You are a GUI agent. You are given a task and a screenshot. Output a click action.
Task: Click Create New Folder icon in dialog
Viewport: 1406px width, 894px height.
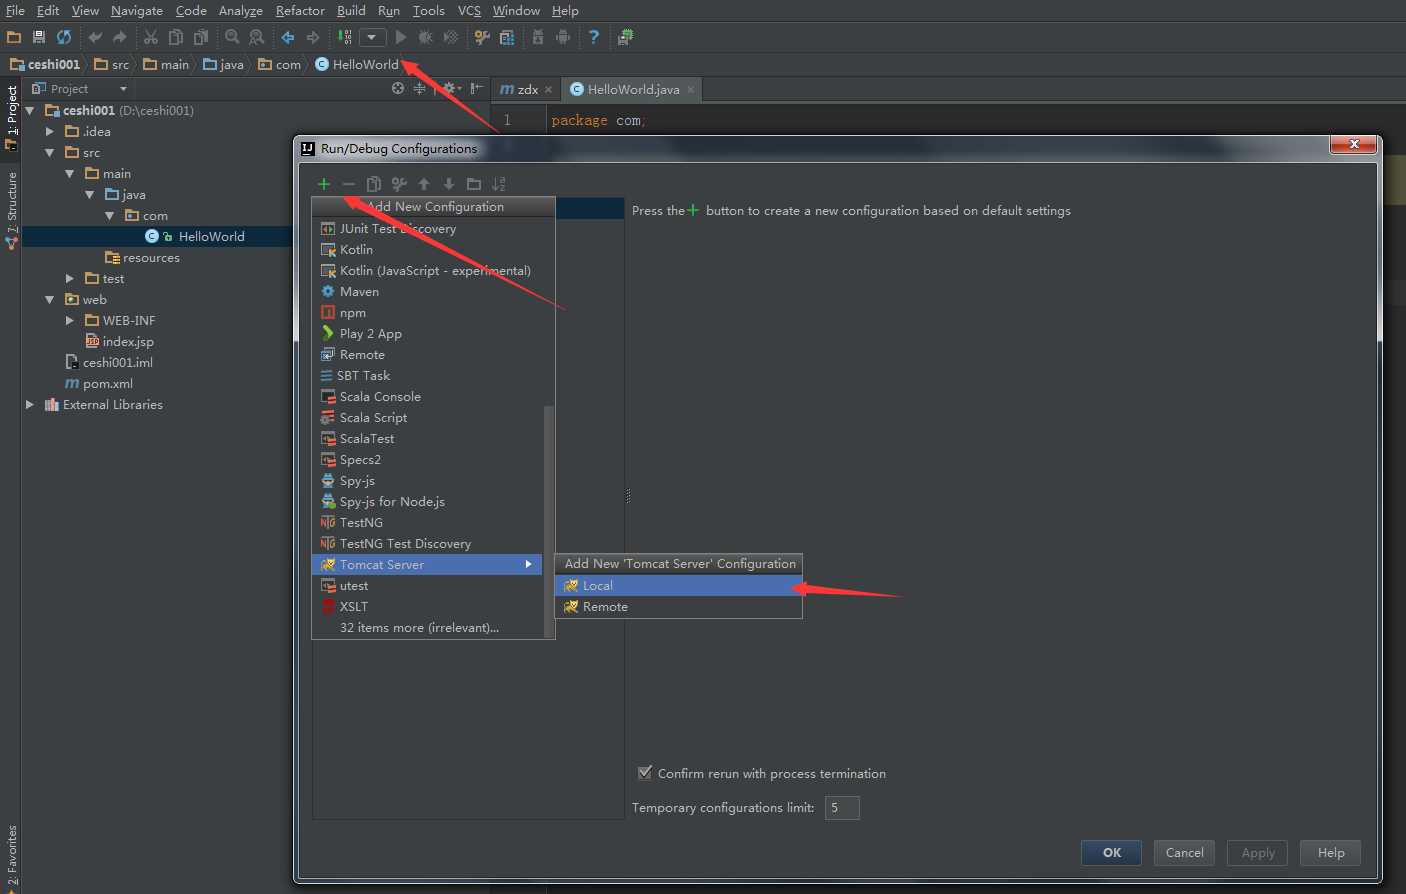[x=474, y=184]
